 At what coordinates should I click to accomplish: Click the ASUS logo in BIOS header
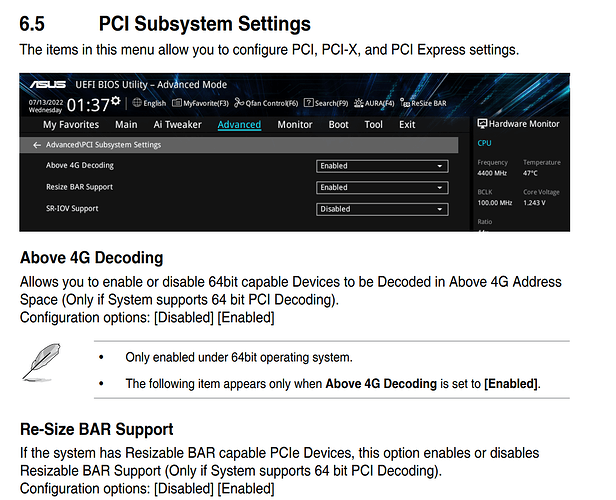tap(48, 84)
